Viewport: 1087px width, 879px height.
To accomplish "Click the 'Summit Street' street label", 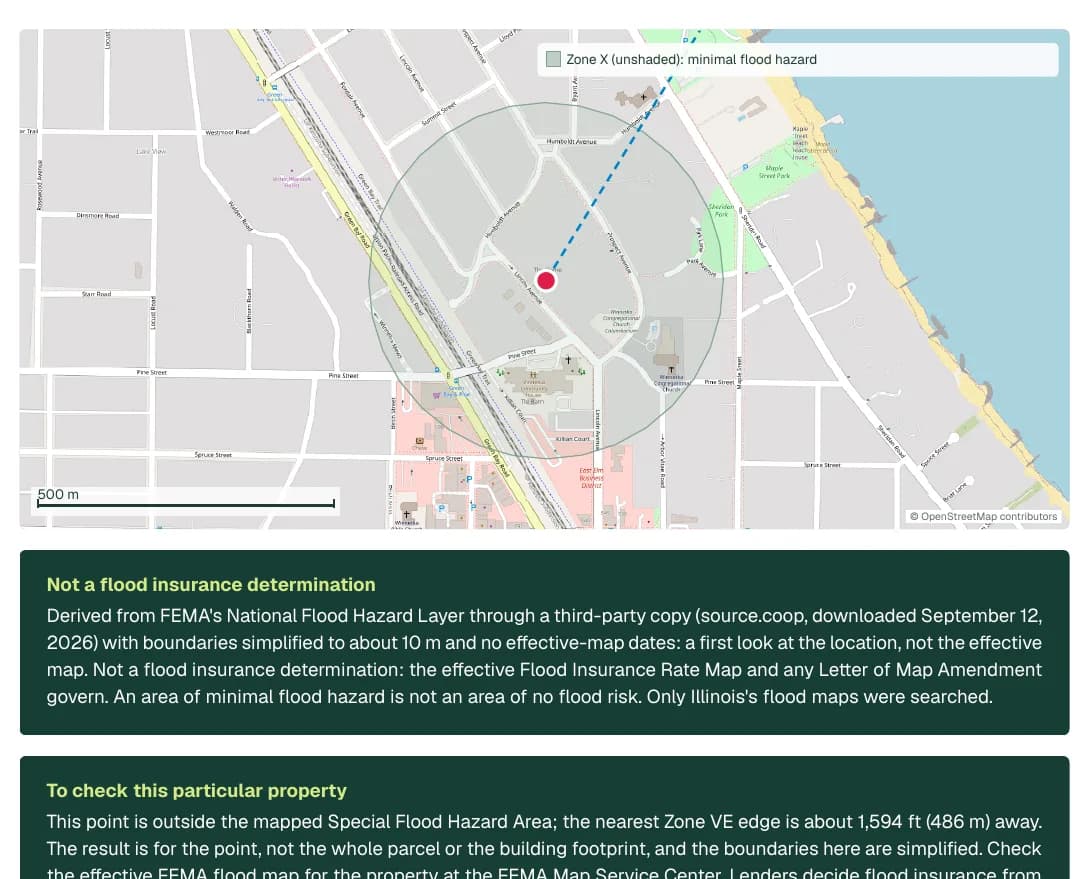I will pyautogui.click(x=439, y=114).
